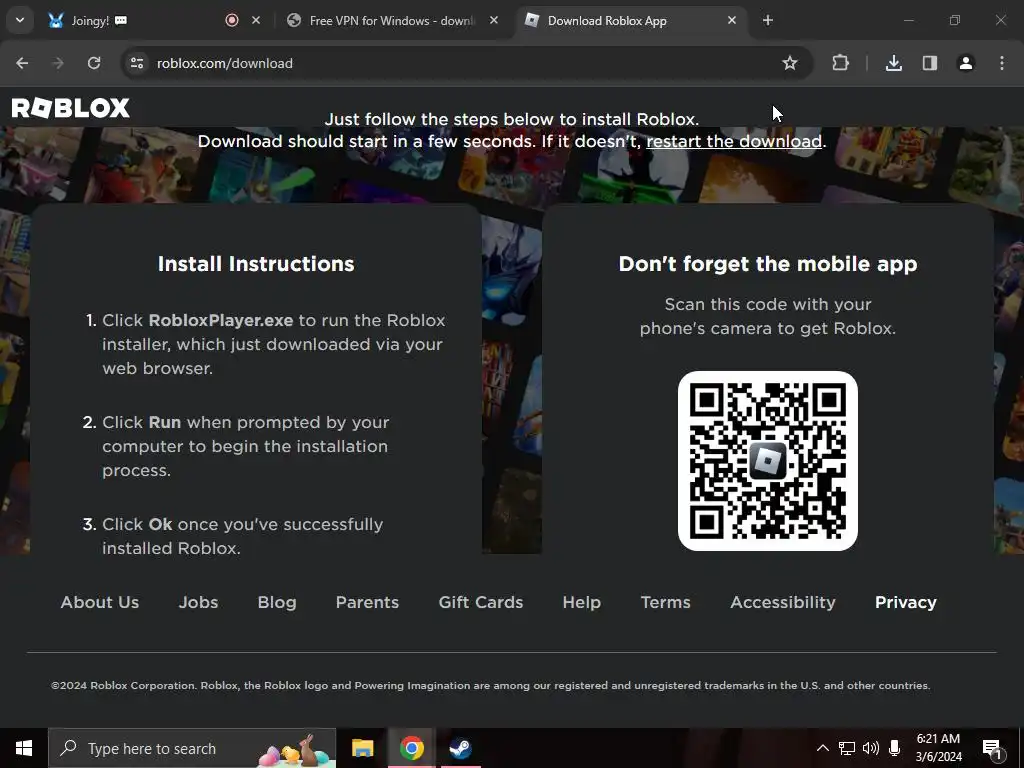Open a new browser tab
The width and height of the screenshot is (1024, 768).
768,21
